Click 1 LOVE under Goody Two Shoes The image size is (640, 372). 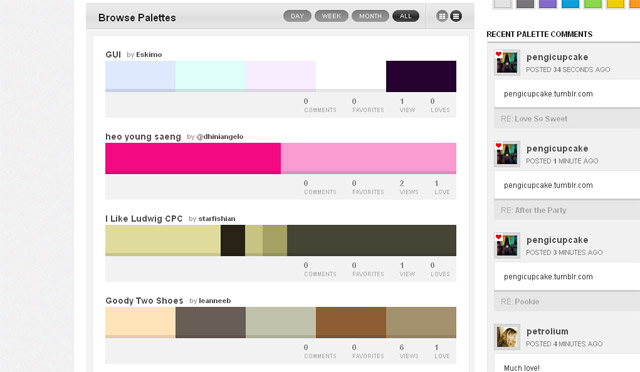click(442, 351)
